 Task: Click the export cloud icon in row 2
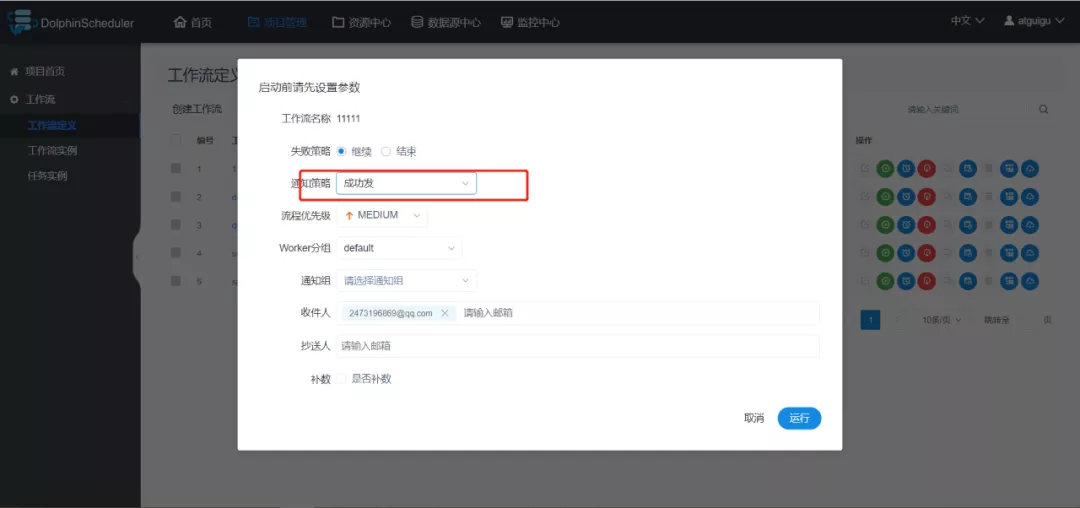1030,197
